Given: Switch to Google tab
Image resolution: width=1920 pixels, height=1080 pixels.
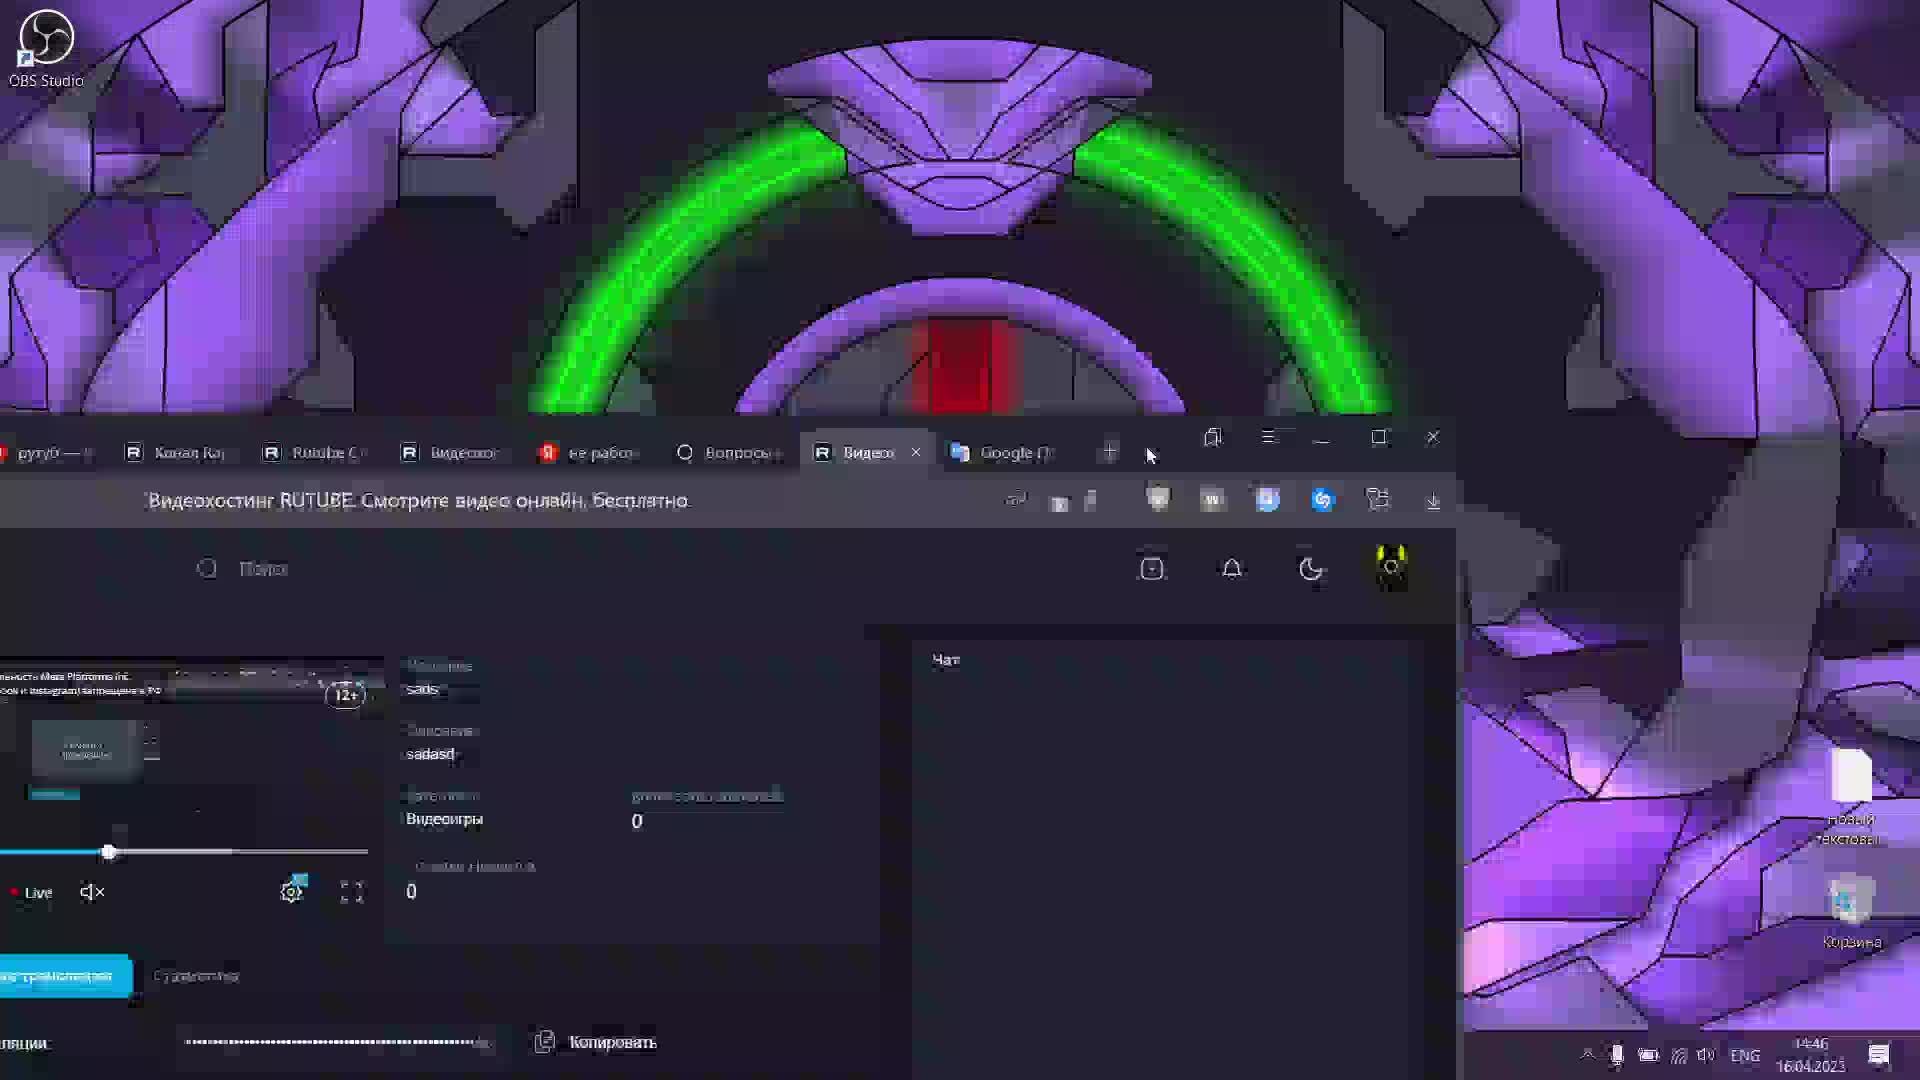Looking at the screenshot, I should click(1005, 453).
